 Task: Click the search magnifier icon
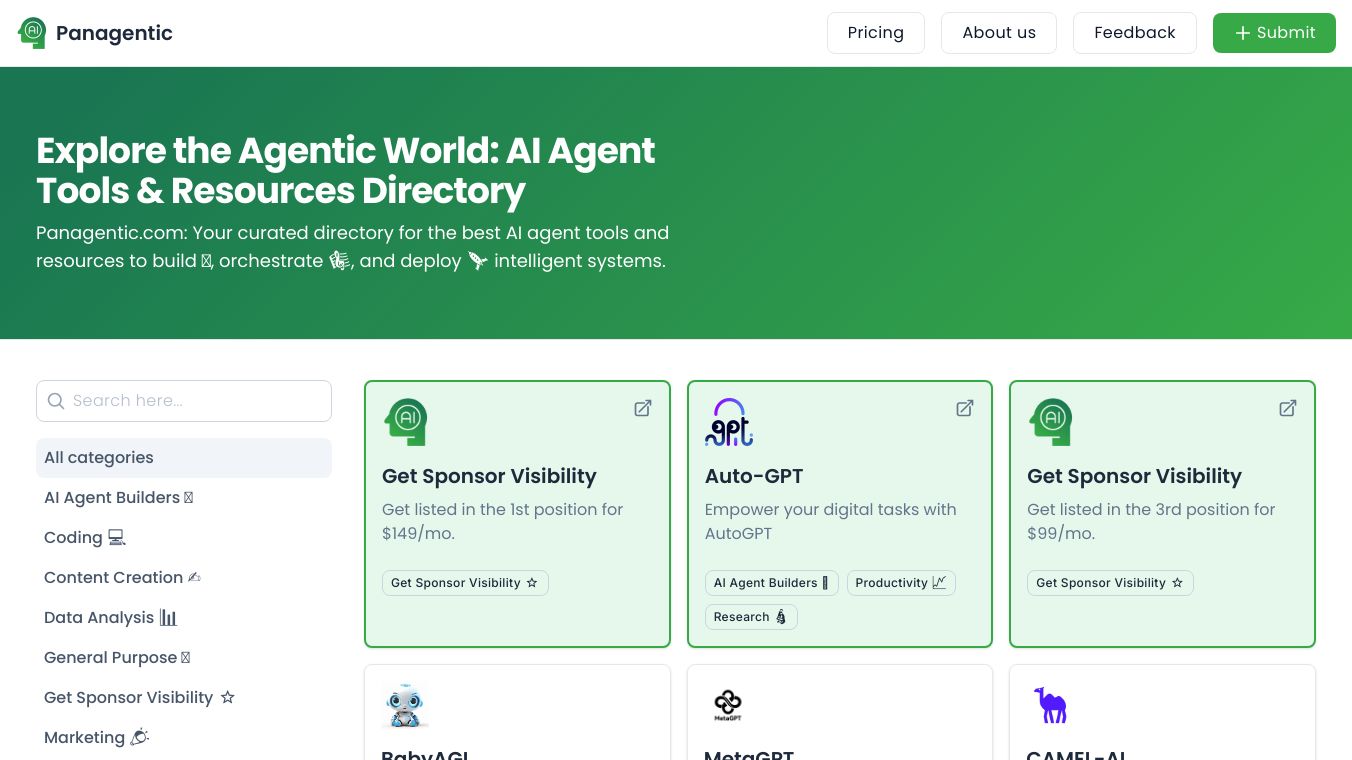[56, 401]
